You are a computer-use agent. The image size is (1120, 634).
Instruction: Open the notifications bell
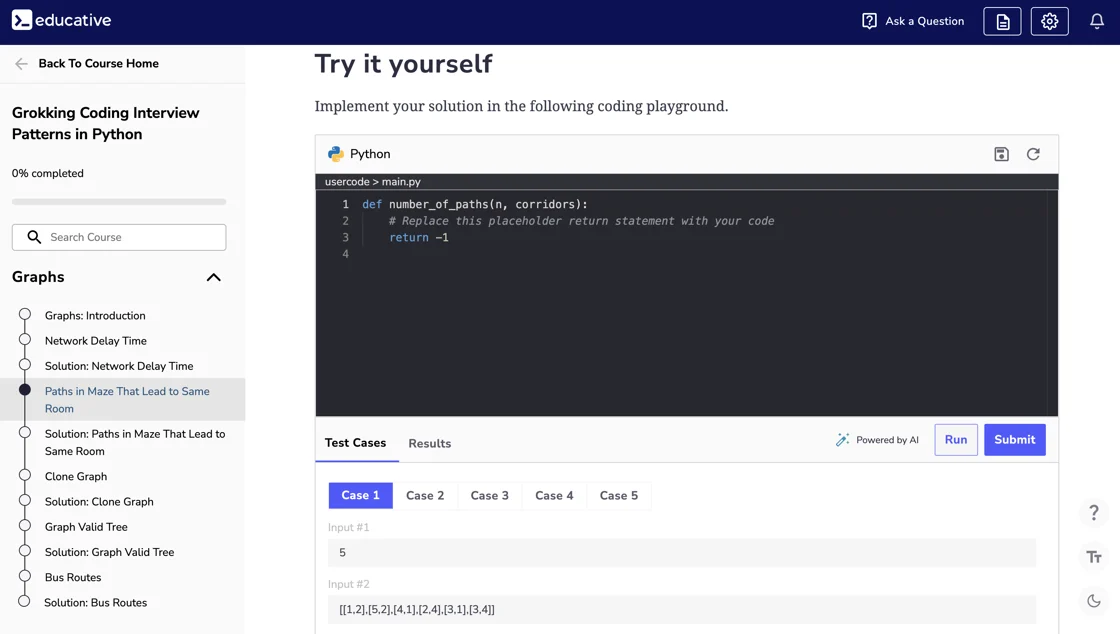[1096, 21]
